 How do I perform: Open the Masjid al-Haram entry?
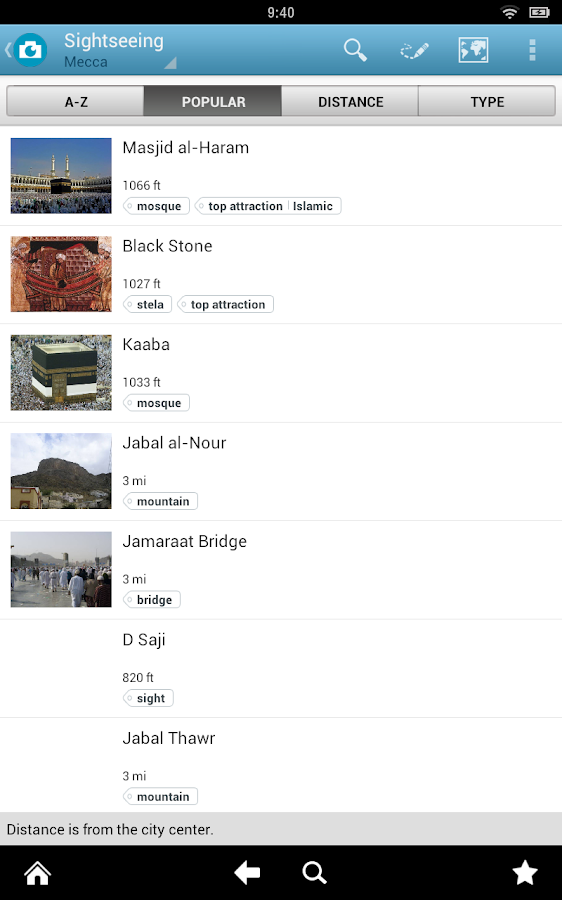[281, 176]
